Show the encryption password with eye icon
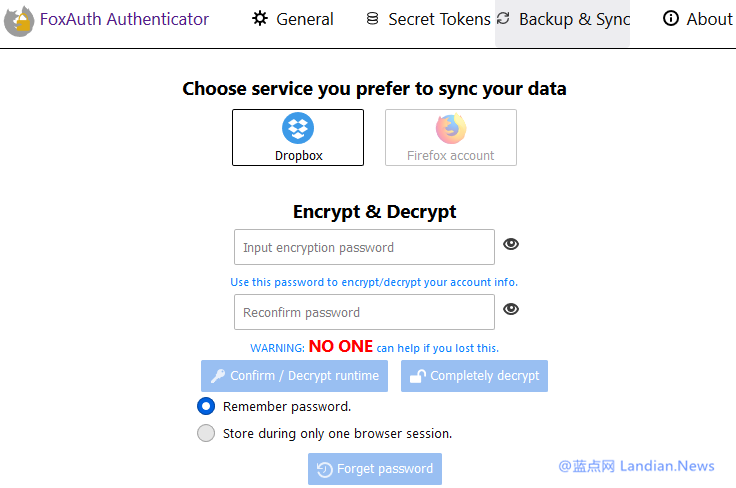Viewport: 736px width, 488px height. point(511,244)
